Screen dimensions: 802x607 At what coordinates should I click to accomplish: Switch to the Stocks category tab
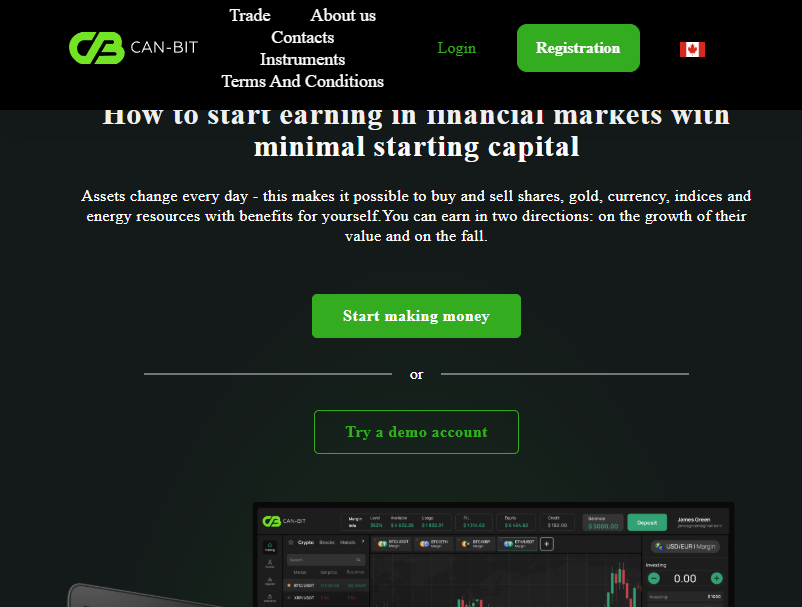(327, 542)
